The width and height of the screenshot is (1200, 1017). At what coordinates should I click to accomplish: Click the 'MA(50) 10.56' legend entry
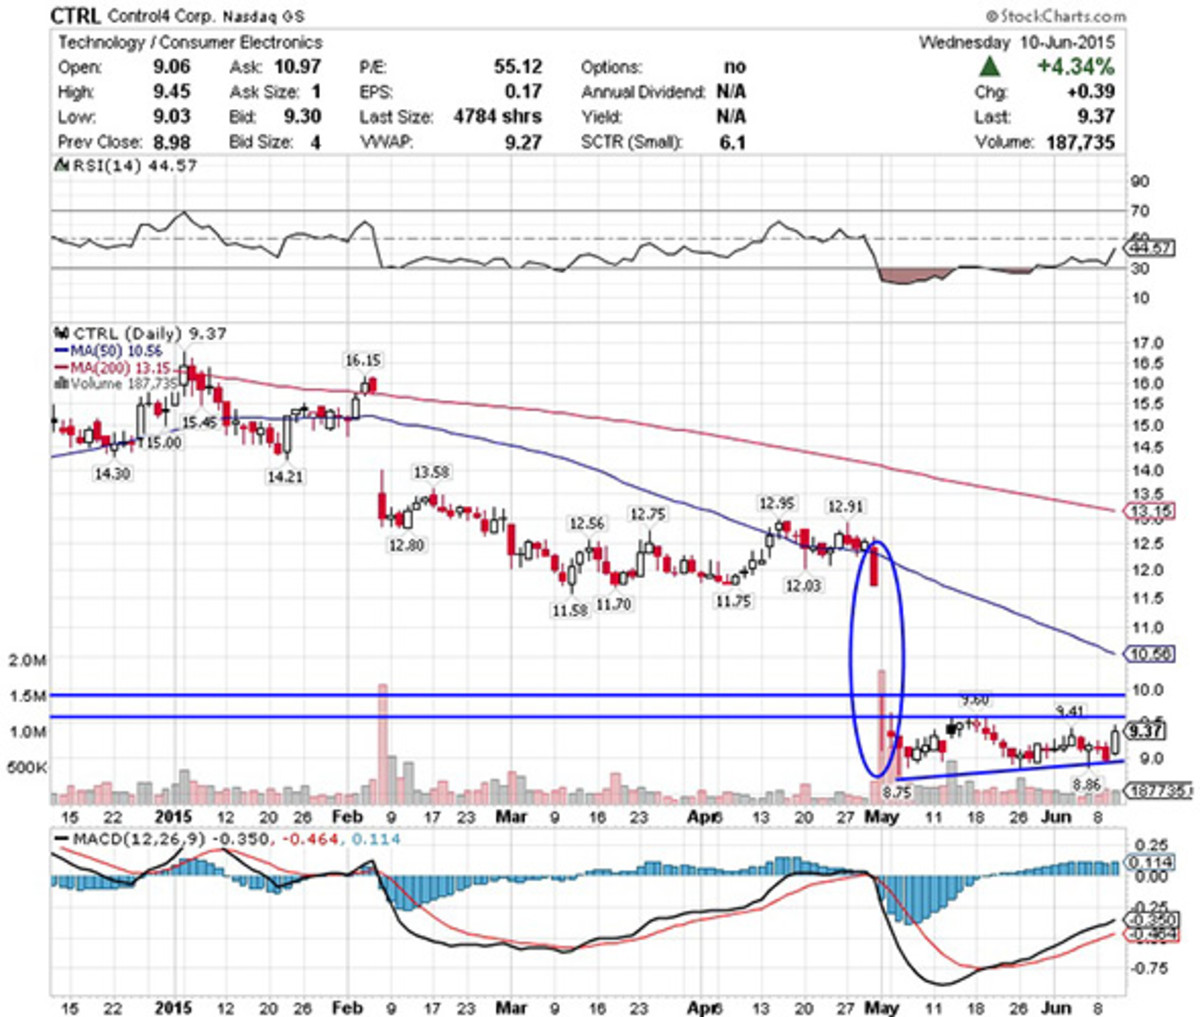[115, 351]
